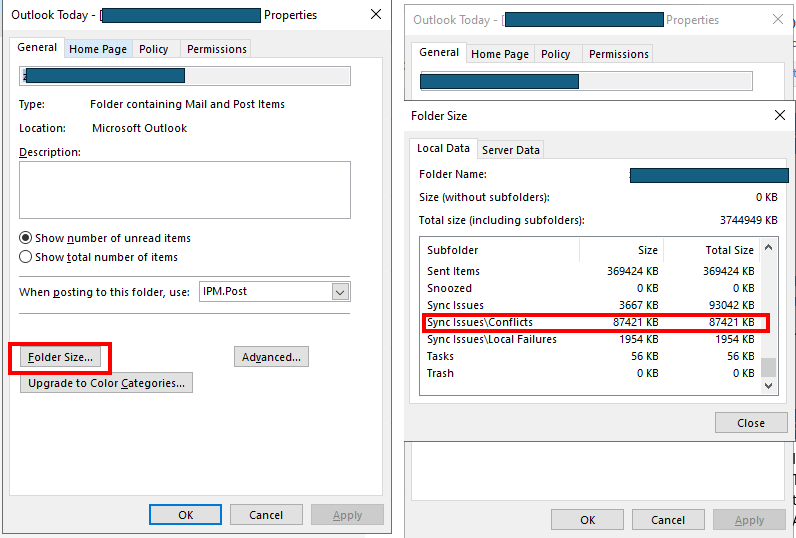Close the Folder Size dialog with X

(x=780, y=115)
